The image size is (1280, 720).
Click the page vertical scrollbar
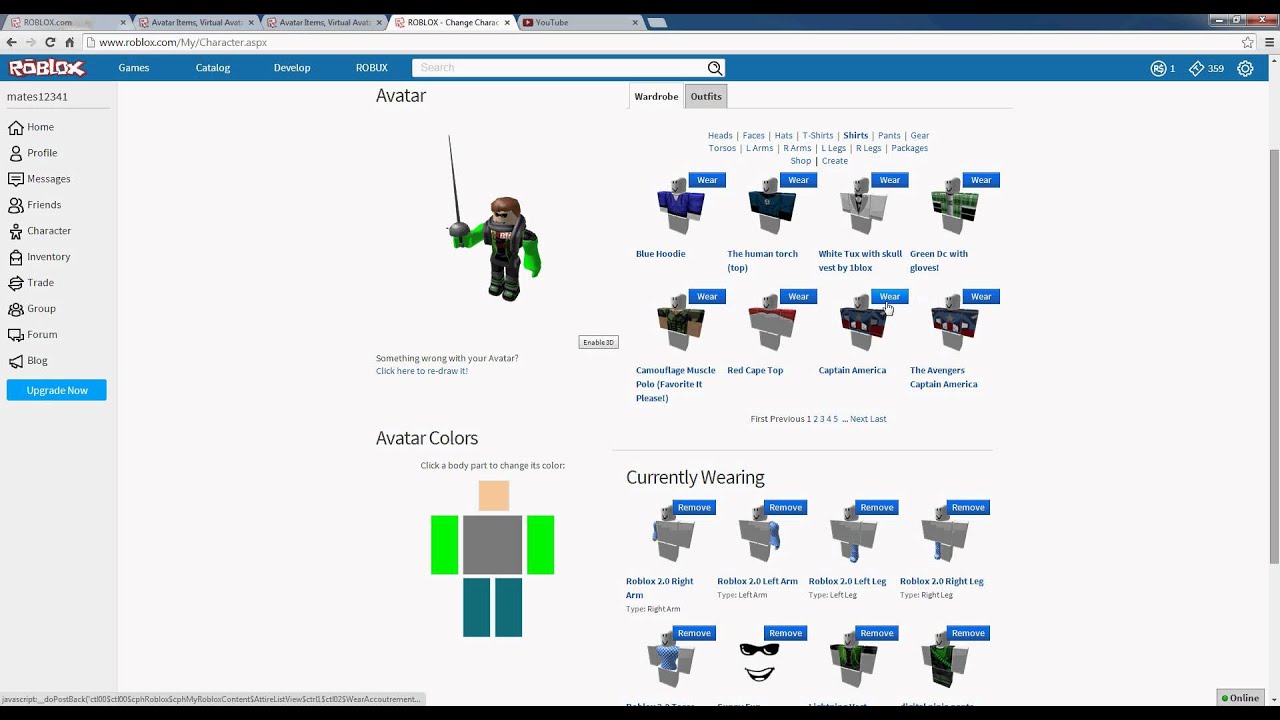coord(1273,355)
